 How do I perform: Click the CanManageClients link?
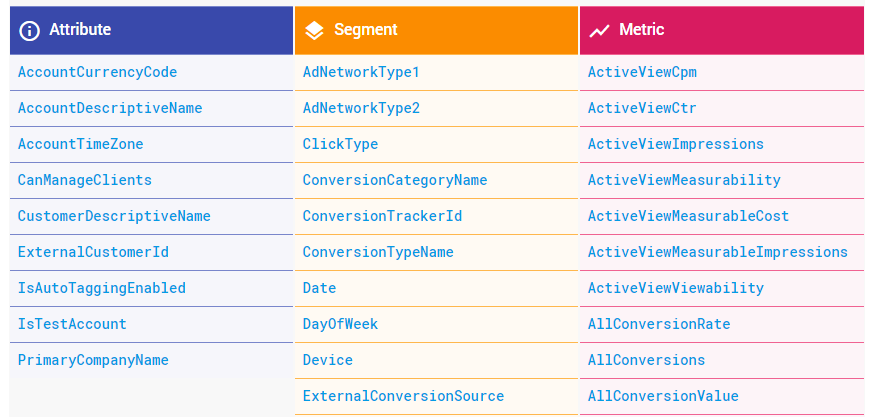(85, 180)
